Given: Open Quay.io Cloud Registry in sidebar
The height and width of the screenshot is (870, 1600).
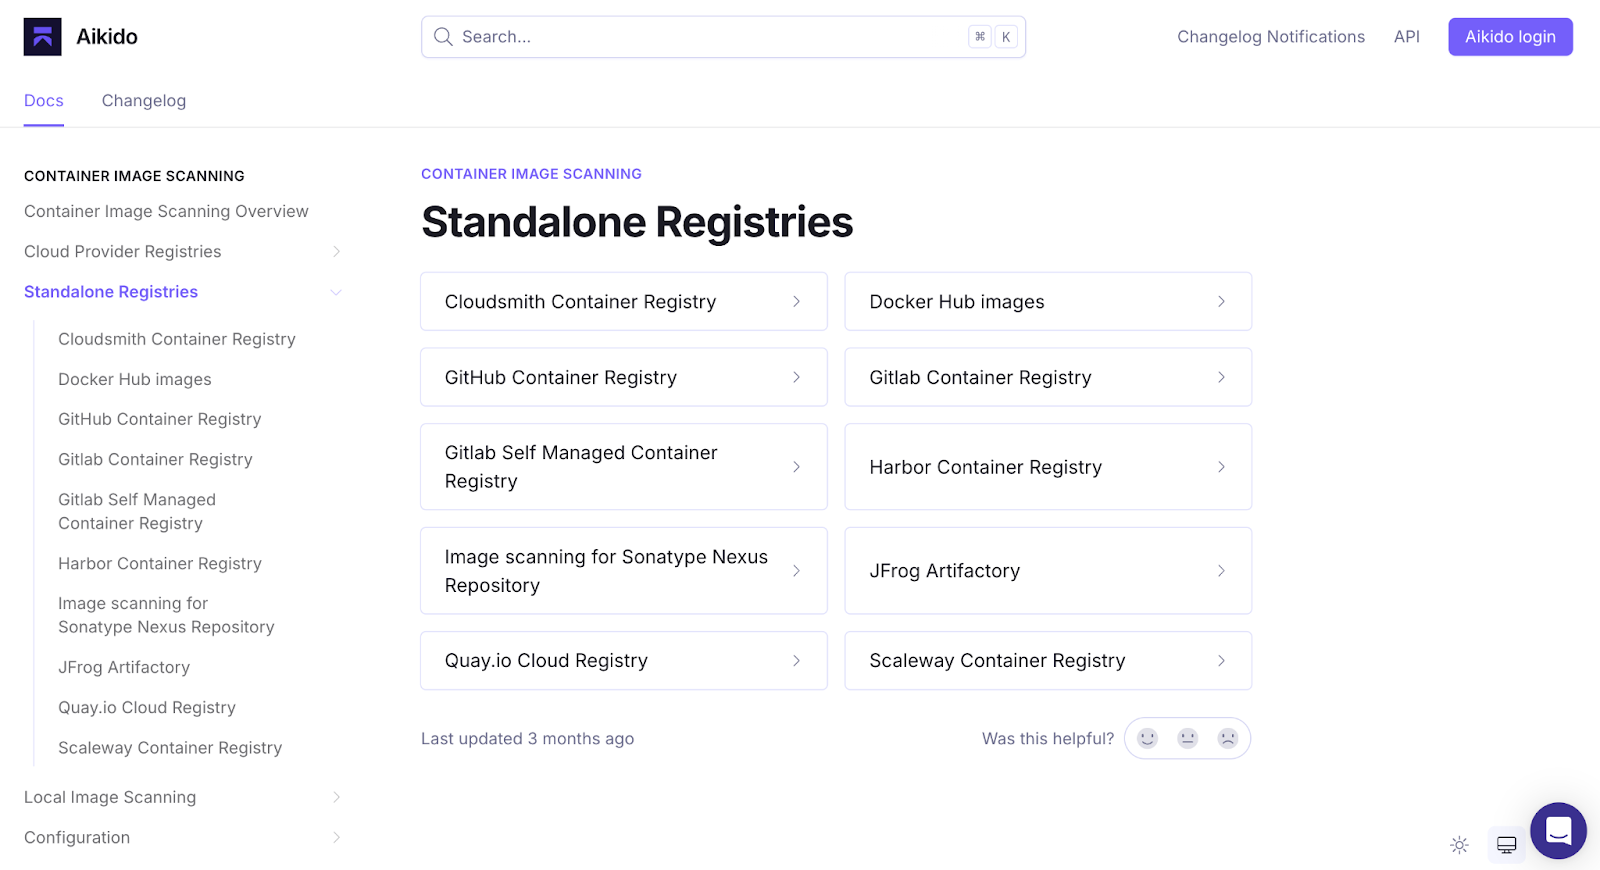Looking at the screenshot, I should [x=147, y=707].
